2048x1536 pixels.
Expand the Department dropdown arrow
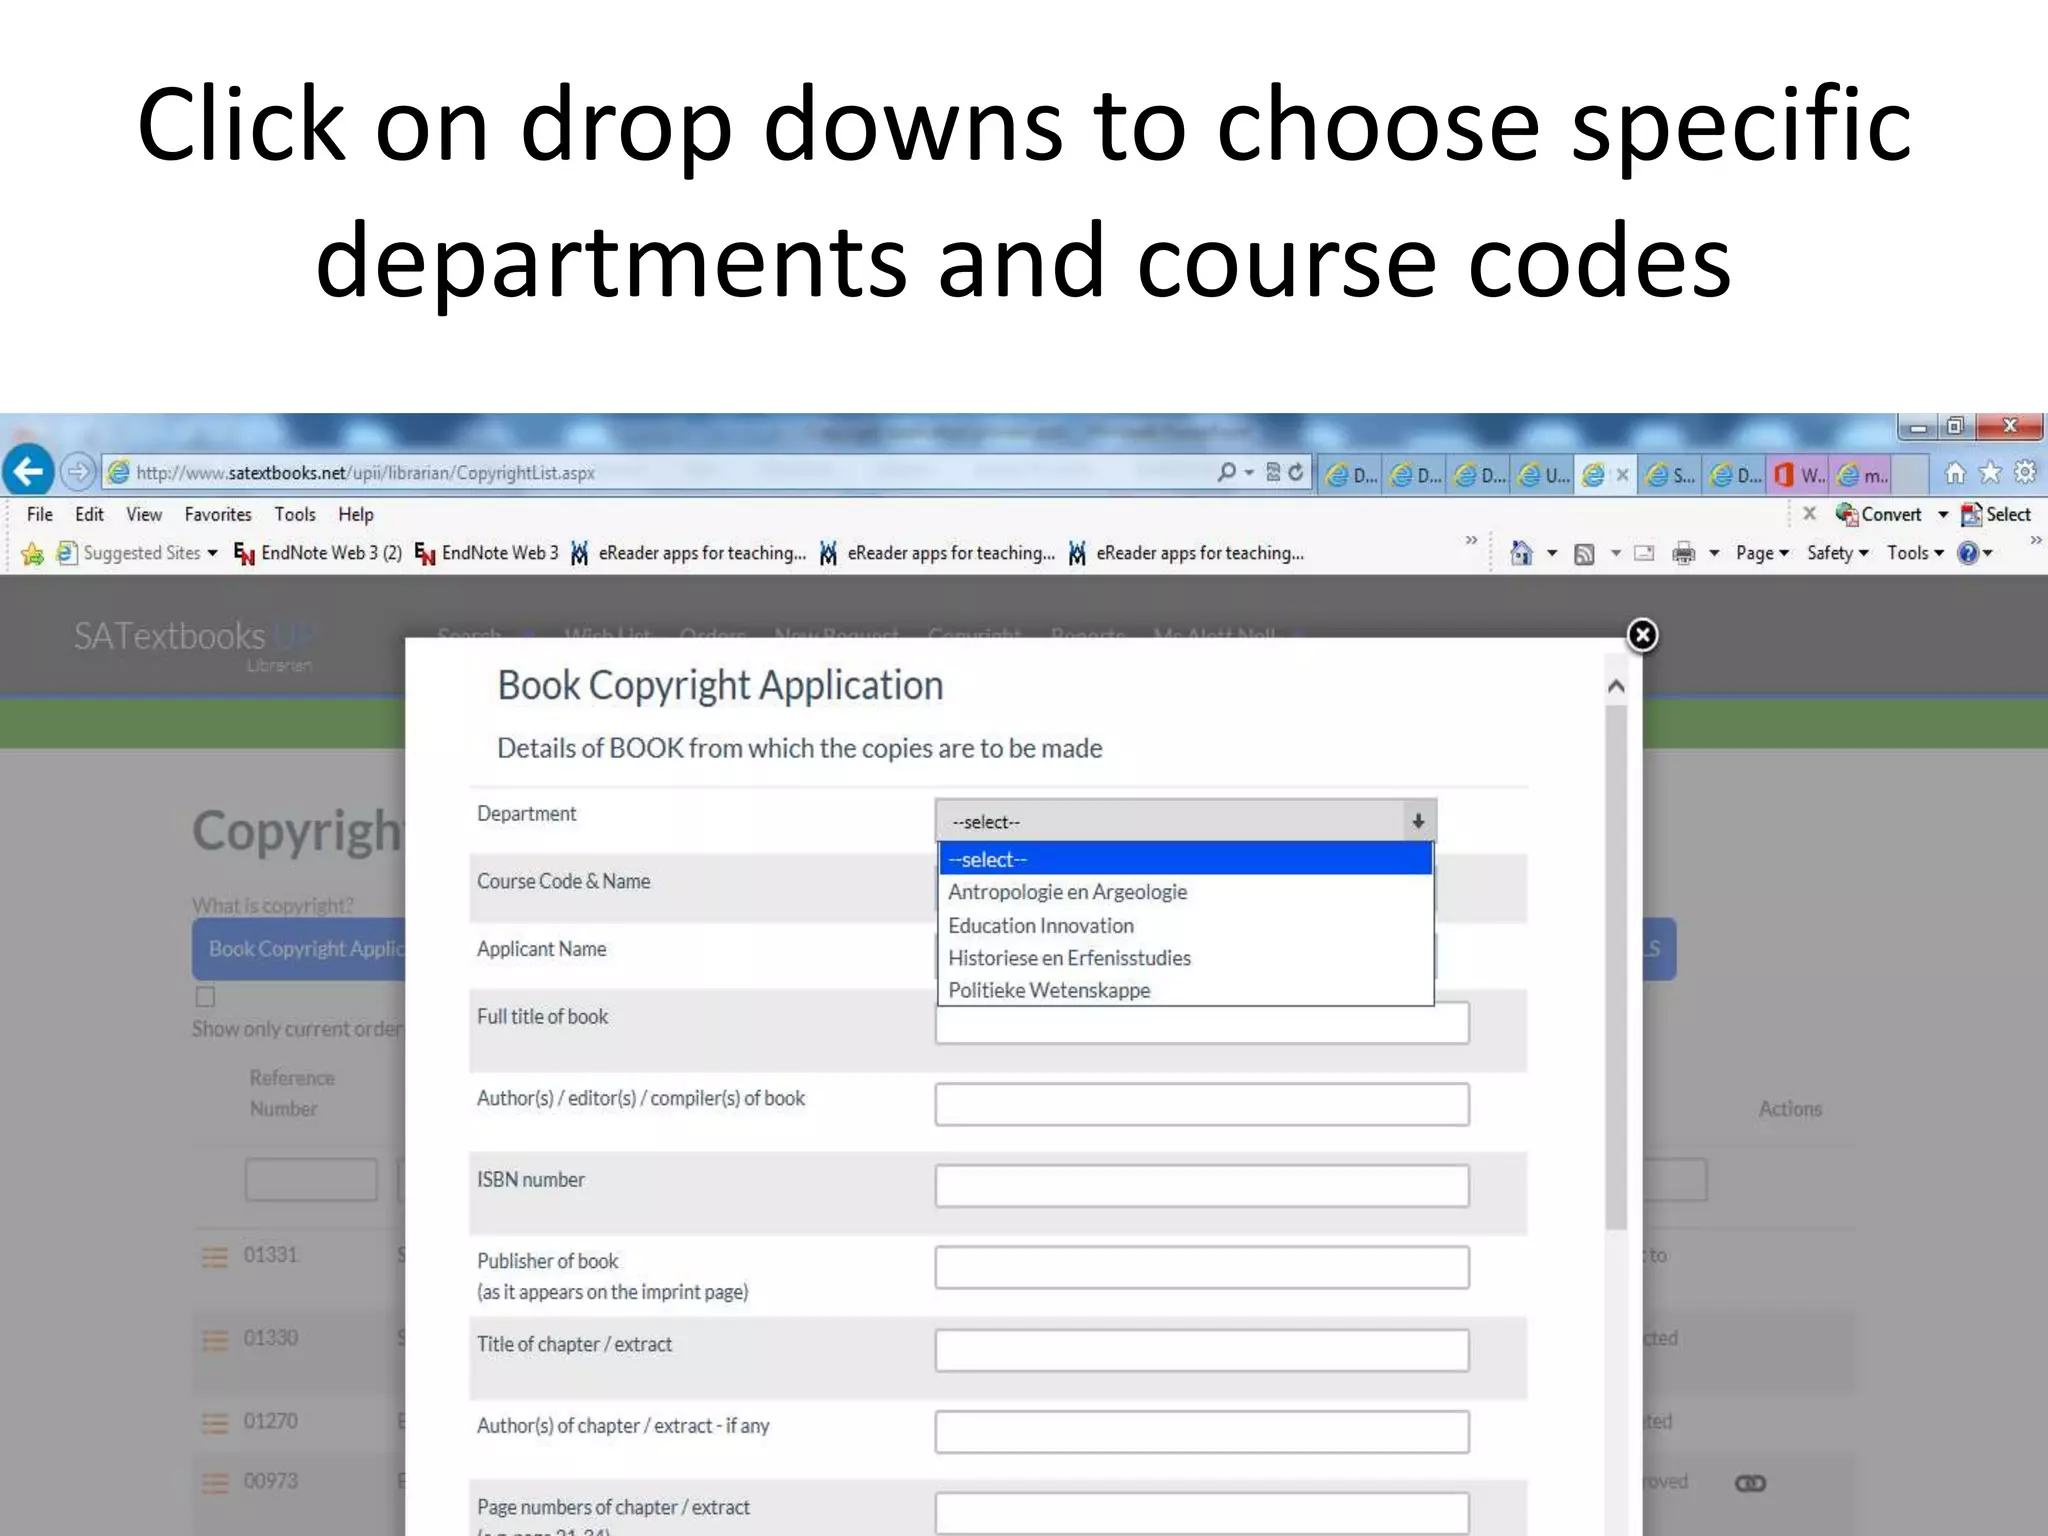coord(1418,821)
